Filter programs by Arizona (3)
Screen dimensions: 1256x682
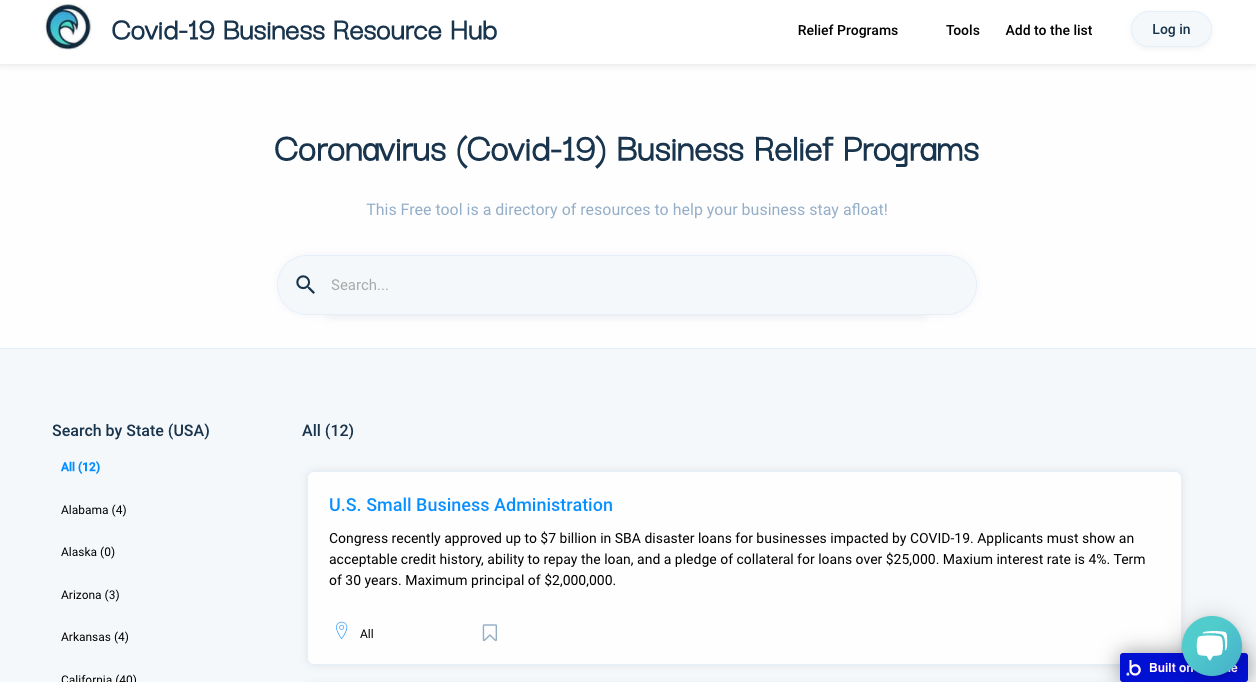[x=90, y=595]
